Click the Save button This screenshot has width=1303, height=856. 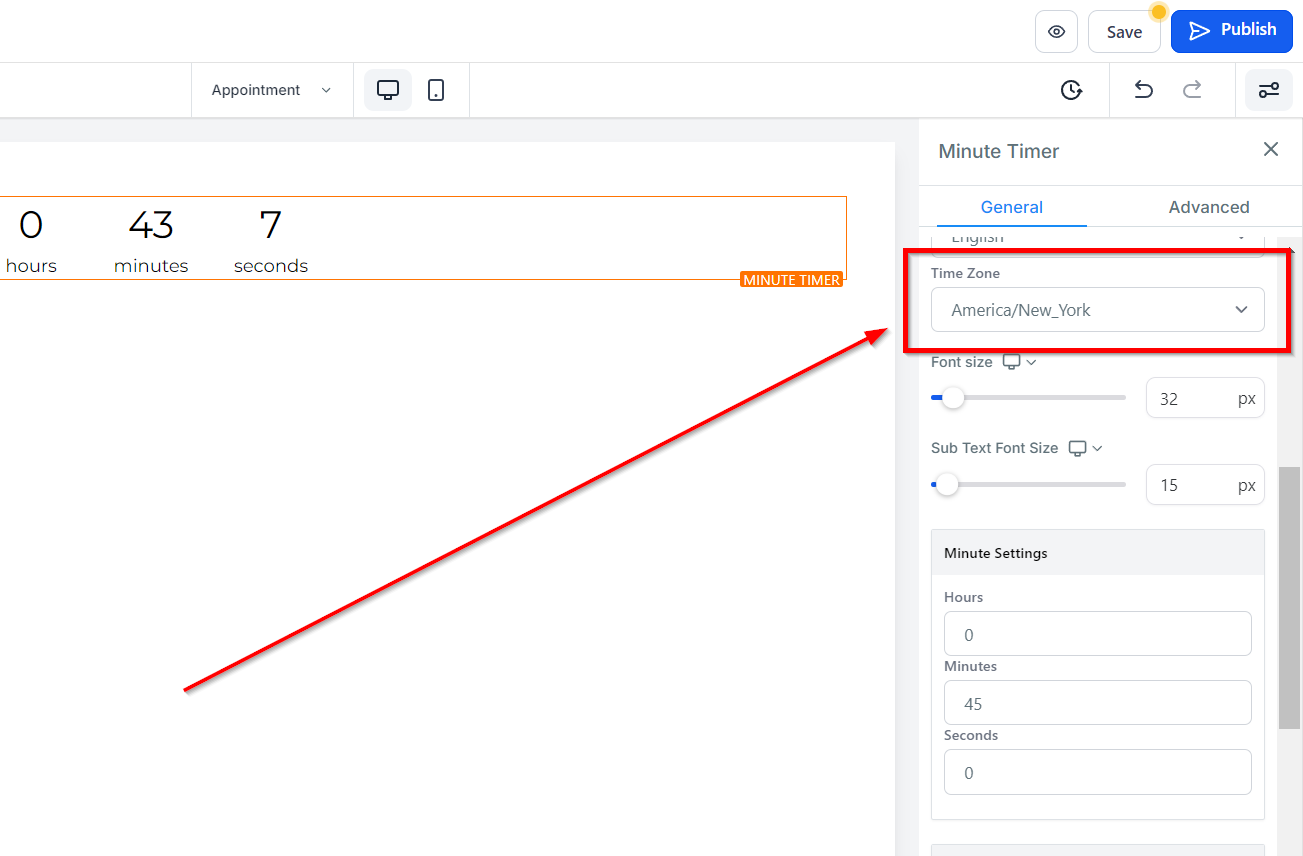(1124, 32)
